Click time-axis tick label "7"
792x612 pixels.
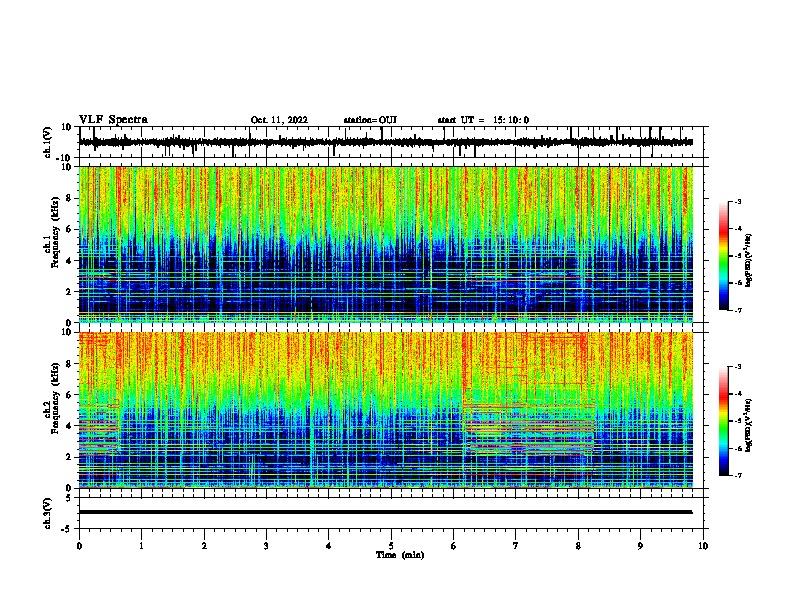[x=516, y=546]
